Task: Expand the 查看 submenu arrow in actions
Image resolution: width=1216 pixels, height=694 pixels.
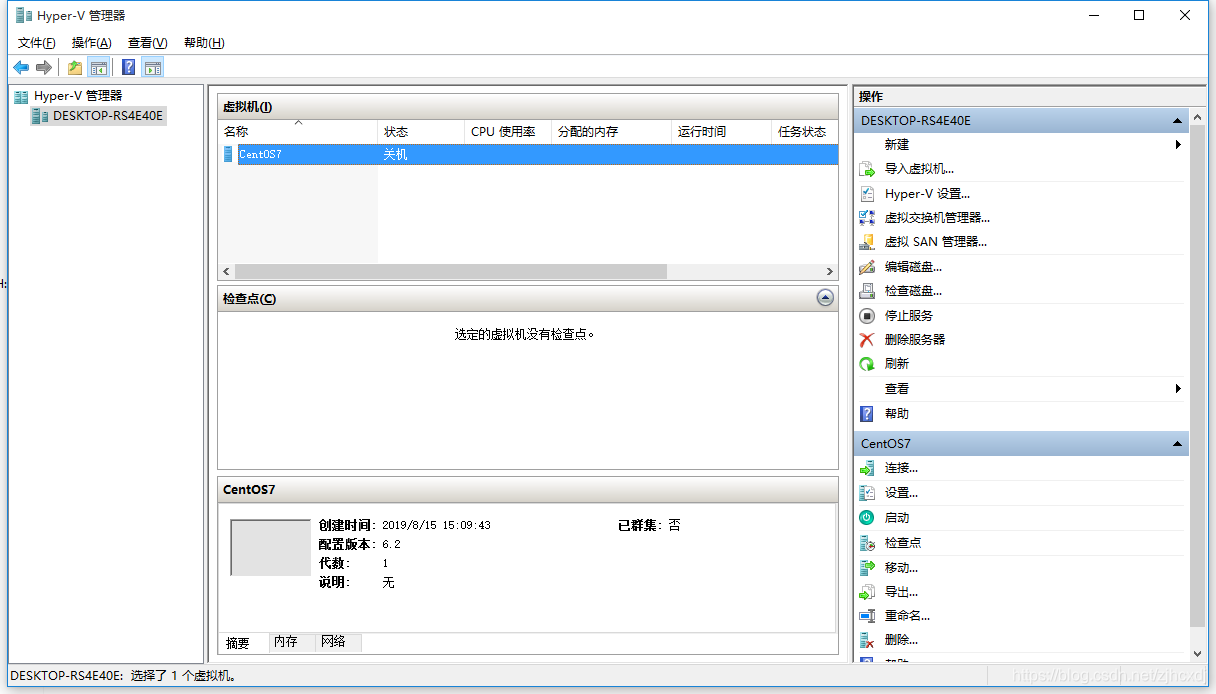Action: pos(1178,389)
